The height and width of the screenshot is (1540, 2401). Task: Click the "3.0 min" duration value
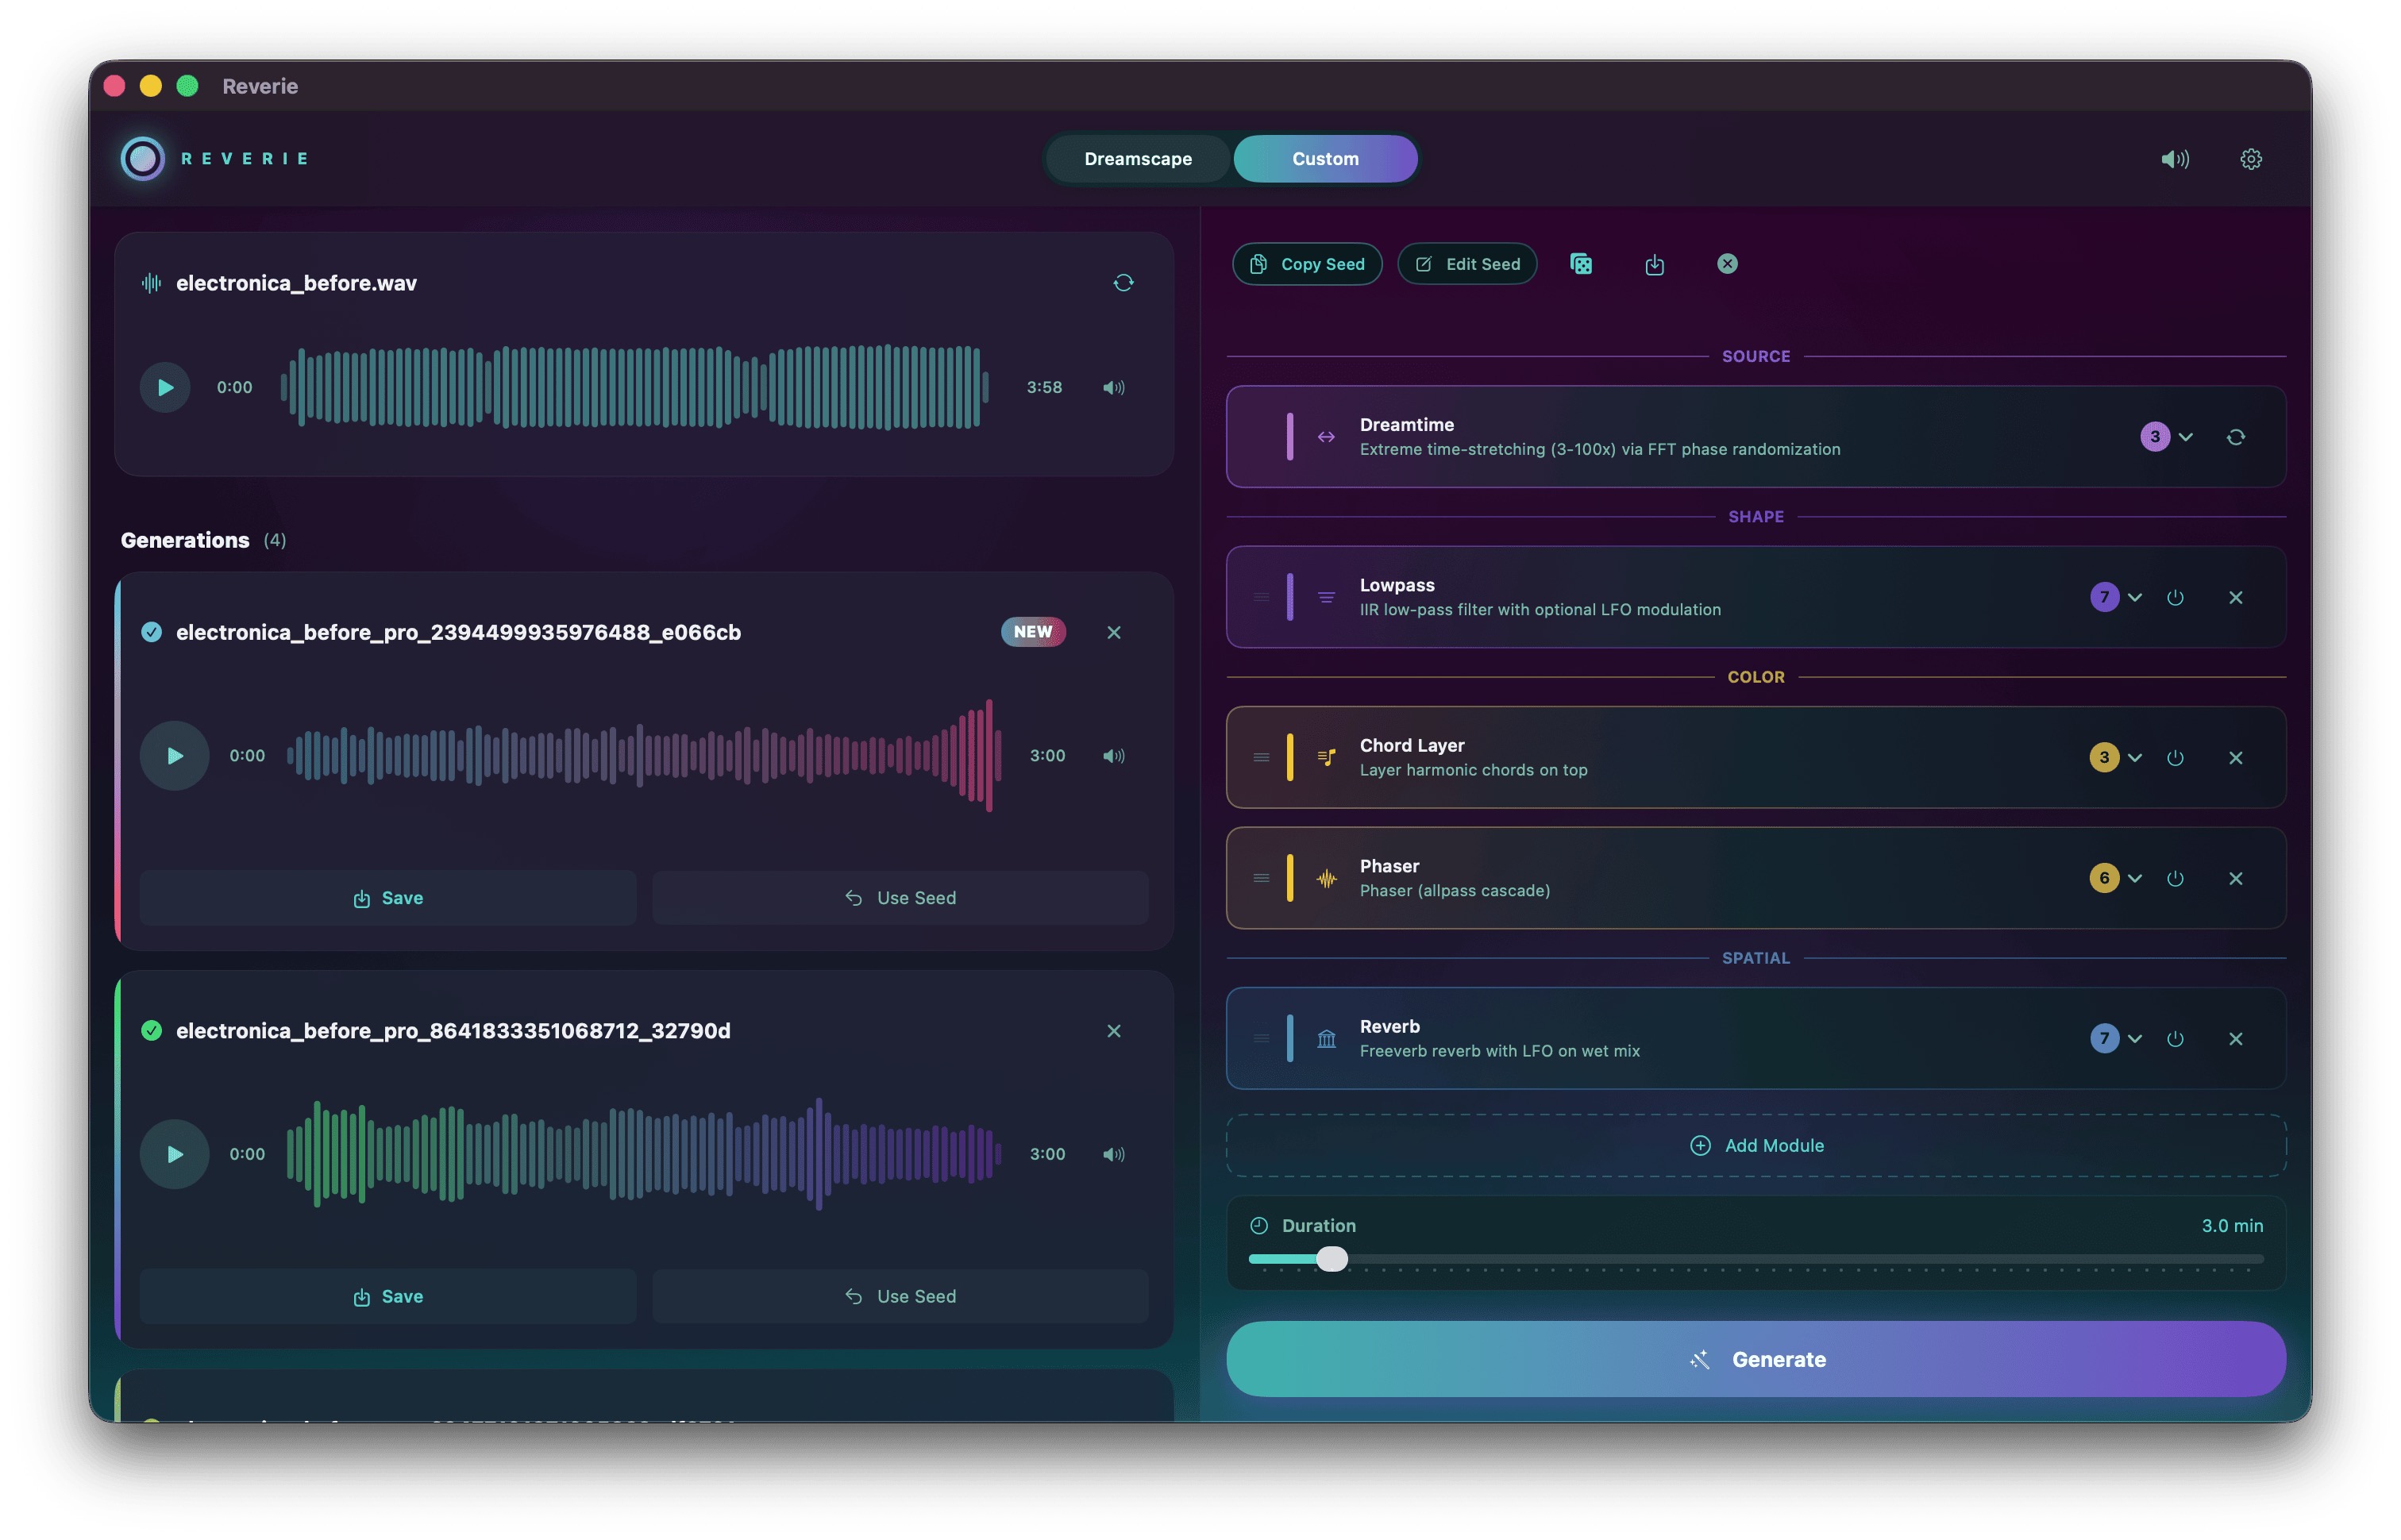[x=2232, y=1226]
